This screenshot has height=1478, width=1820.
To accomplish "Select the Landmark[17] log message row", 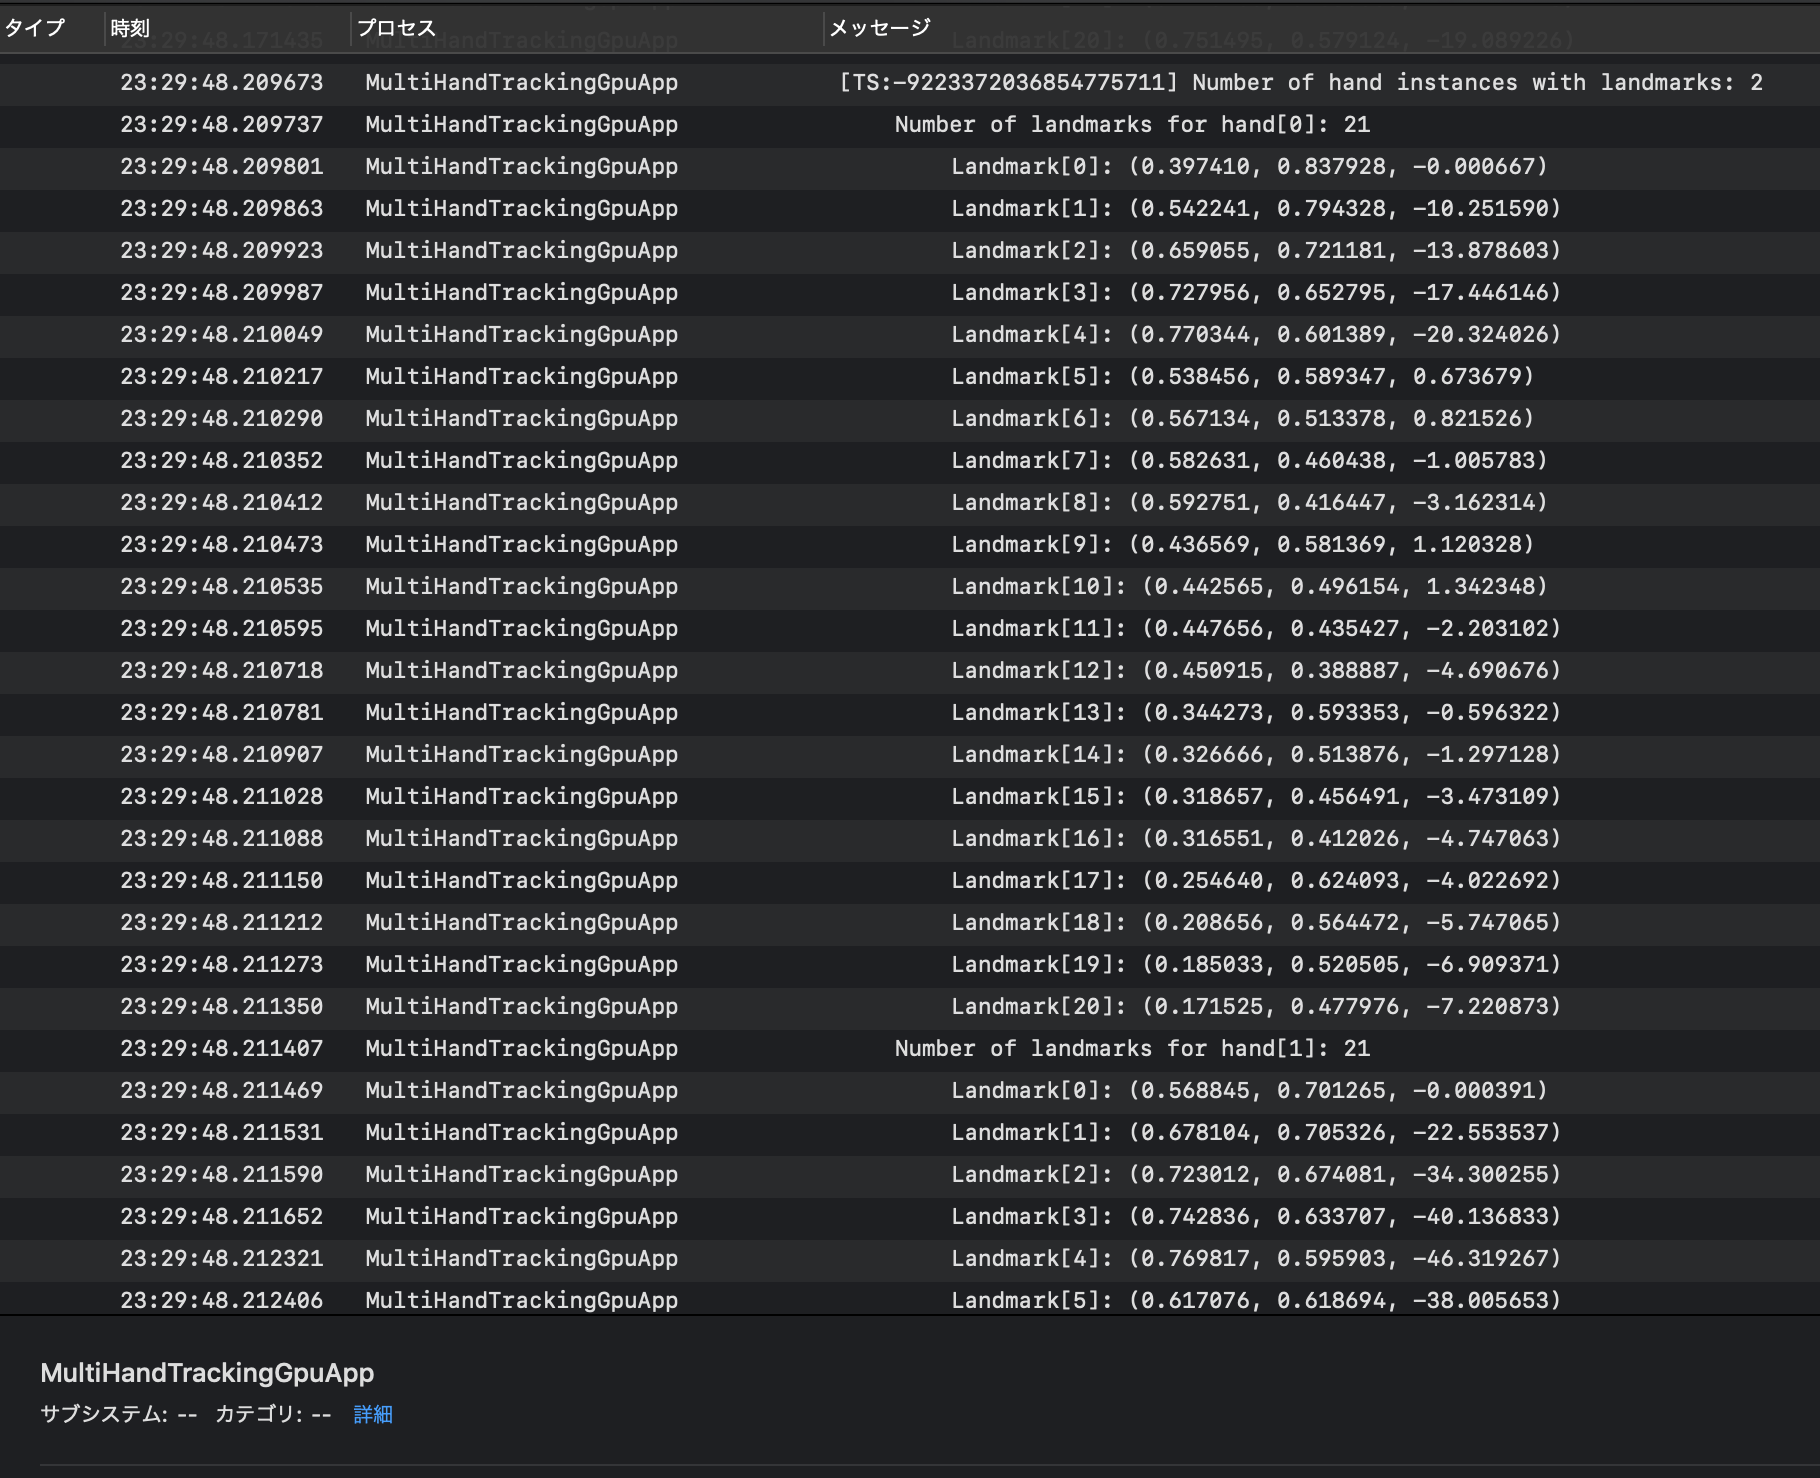I will (x=1255, y=881).
